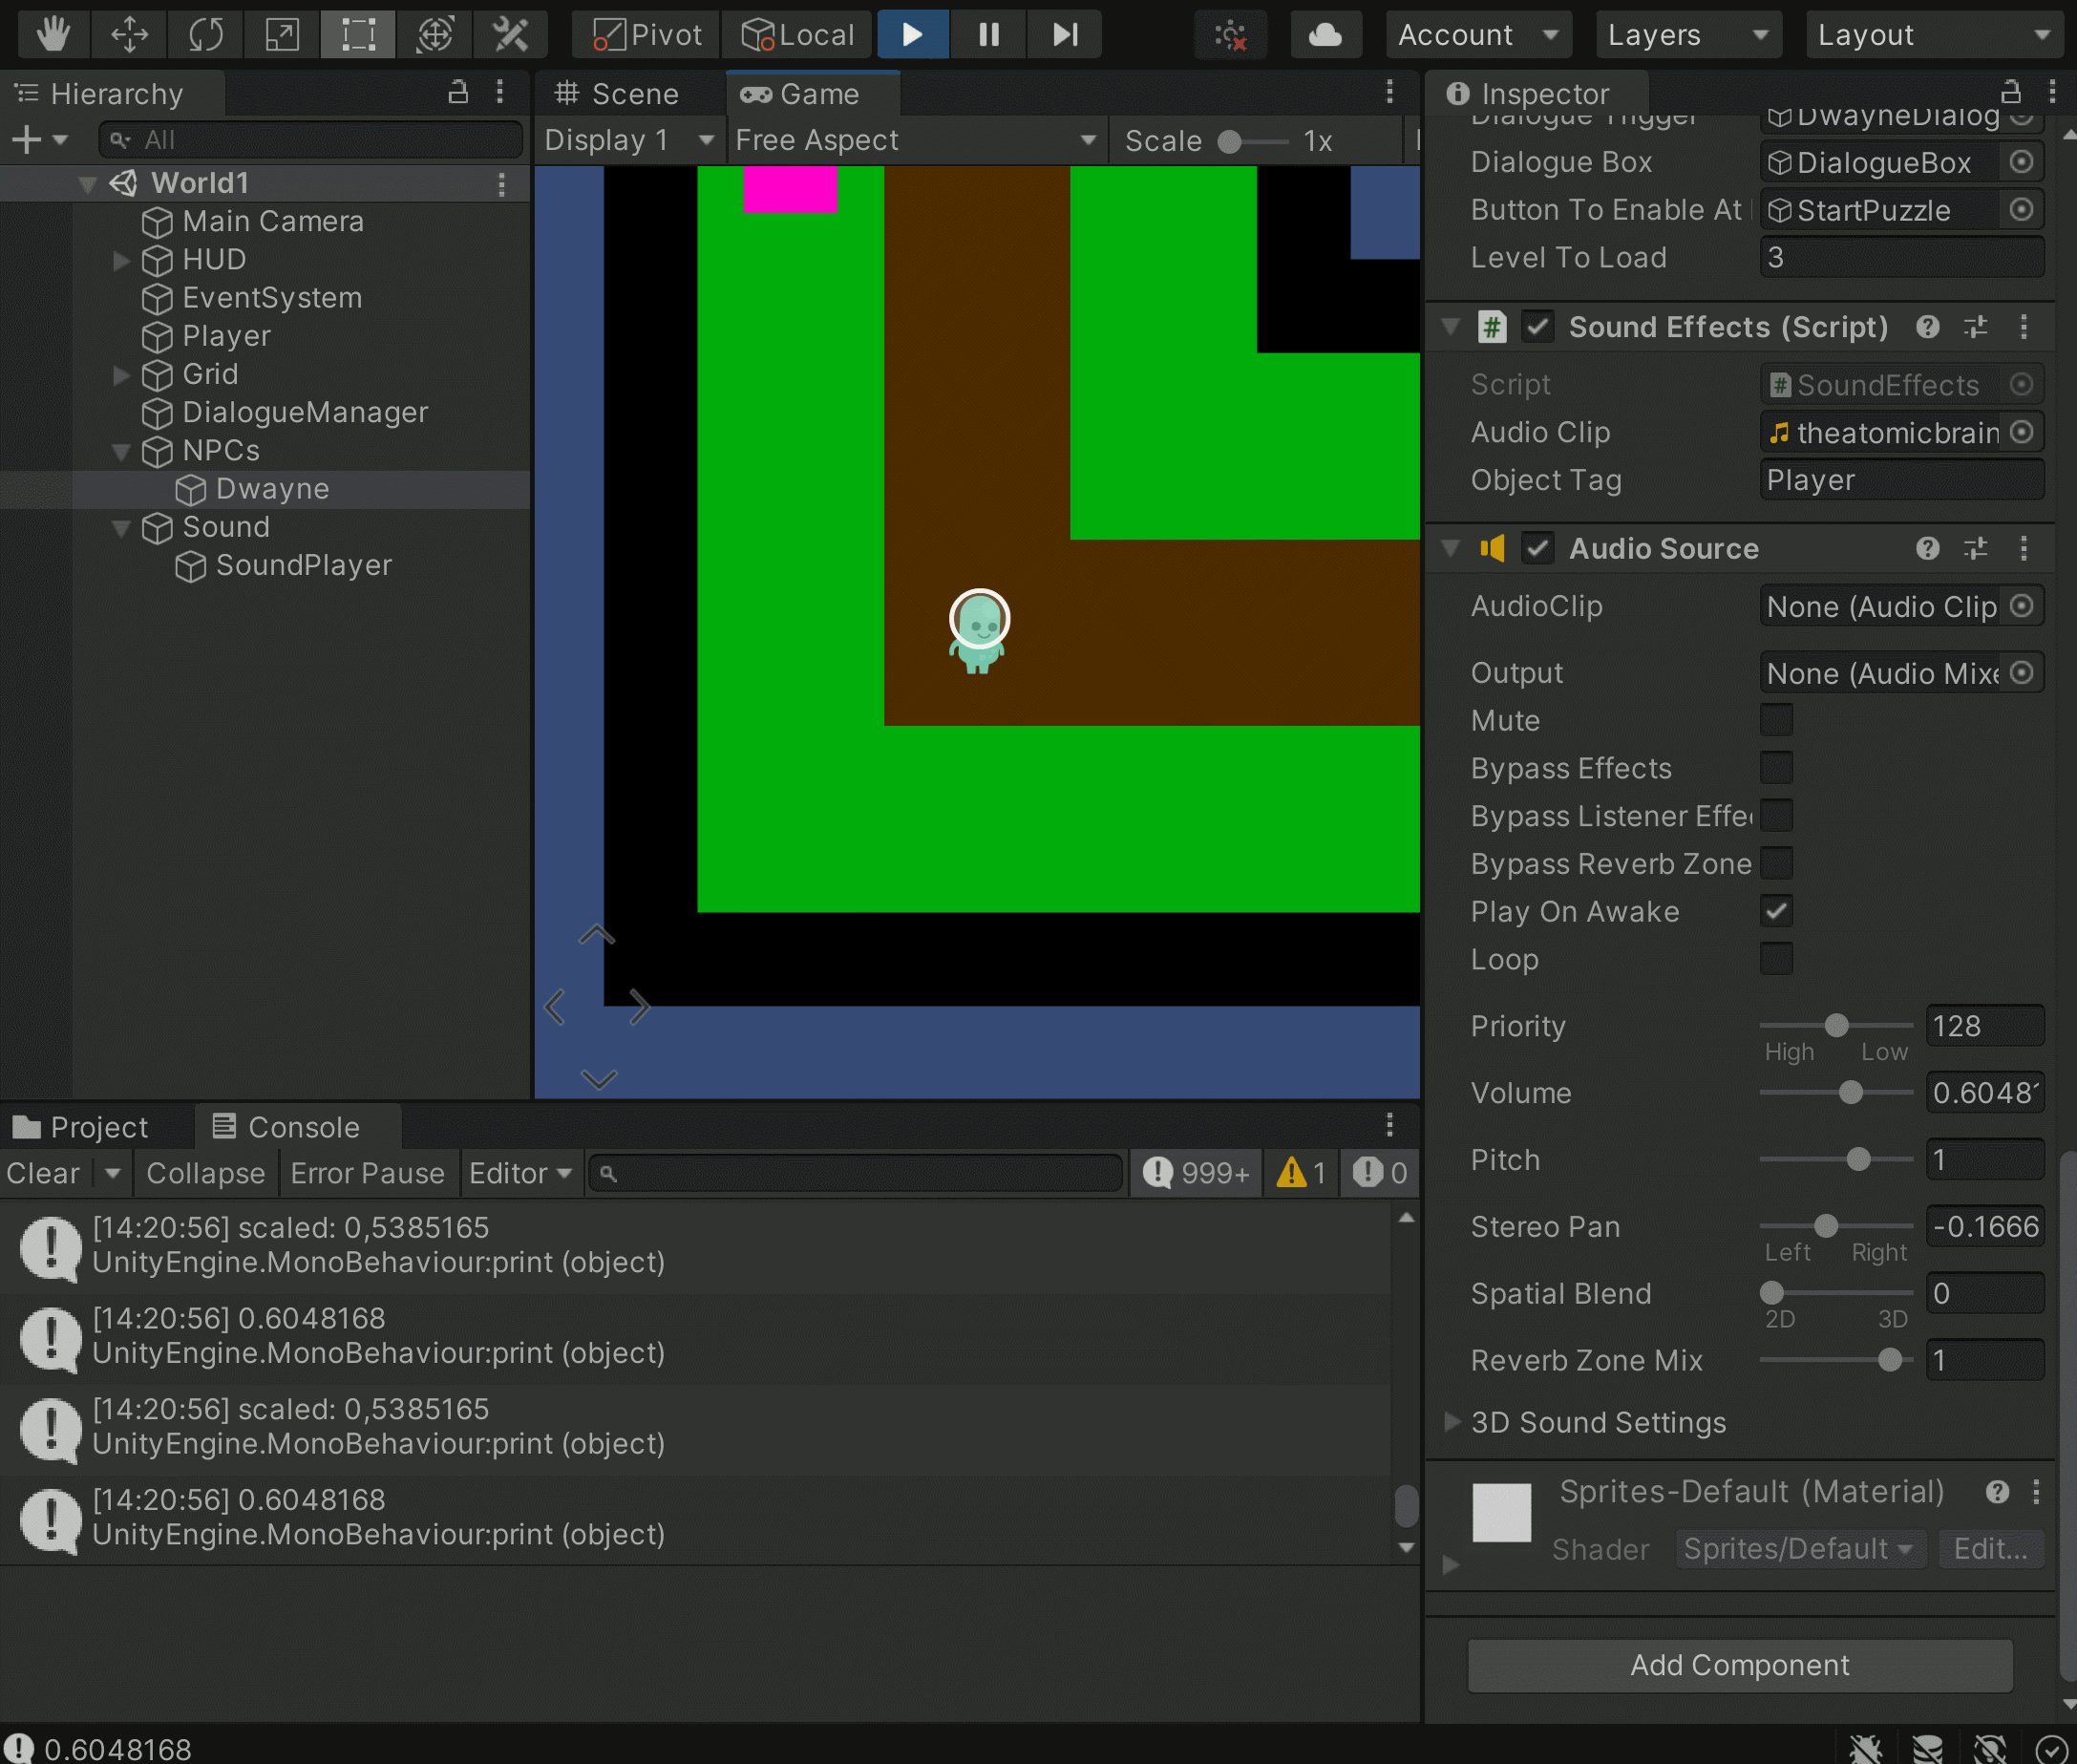Image resolution: width=2077 pixels, height=1764 pixels.
Task: Click the Step frame button
Action: pos(1065,35)
